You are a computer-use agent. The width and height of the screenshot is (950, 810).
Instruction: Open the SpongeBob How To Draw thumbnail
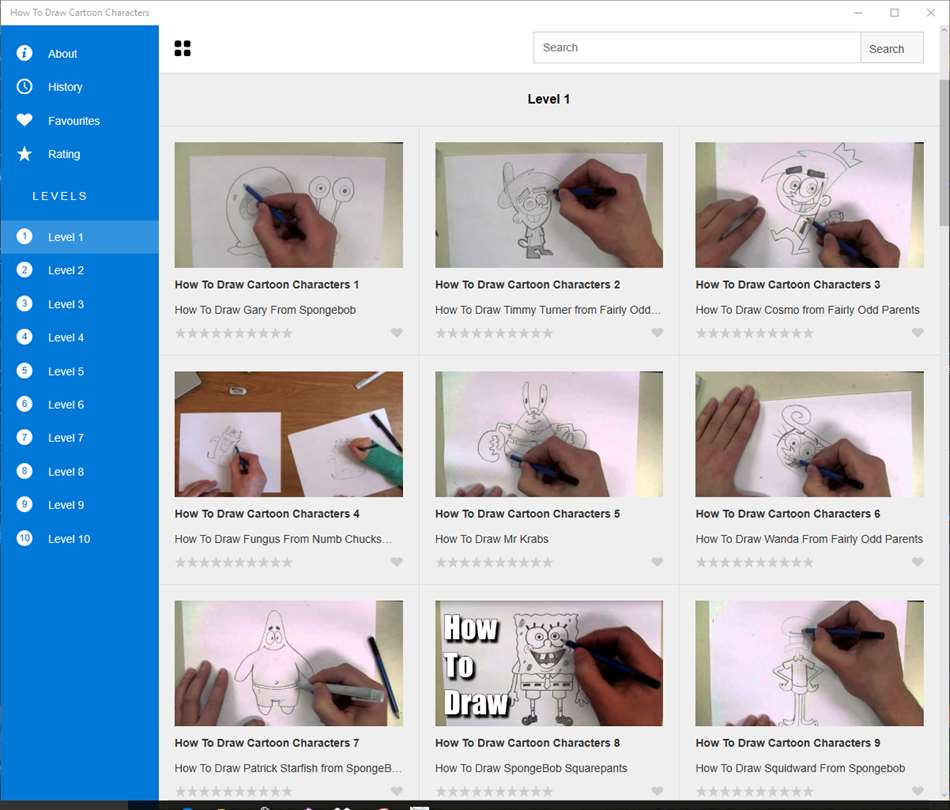pyautogui.click(x=549, y=663)
